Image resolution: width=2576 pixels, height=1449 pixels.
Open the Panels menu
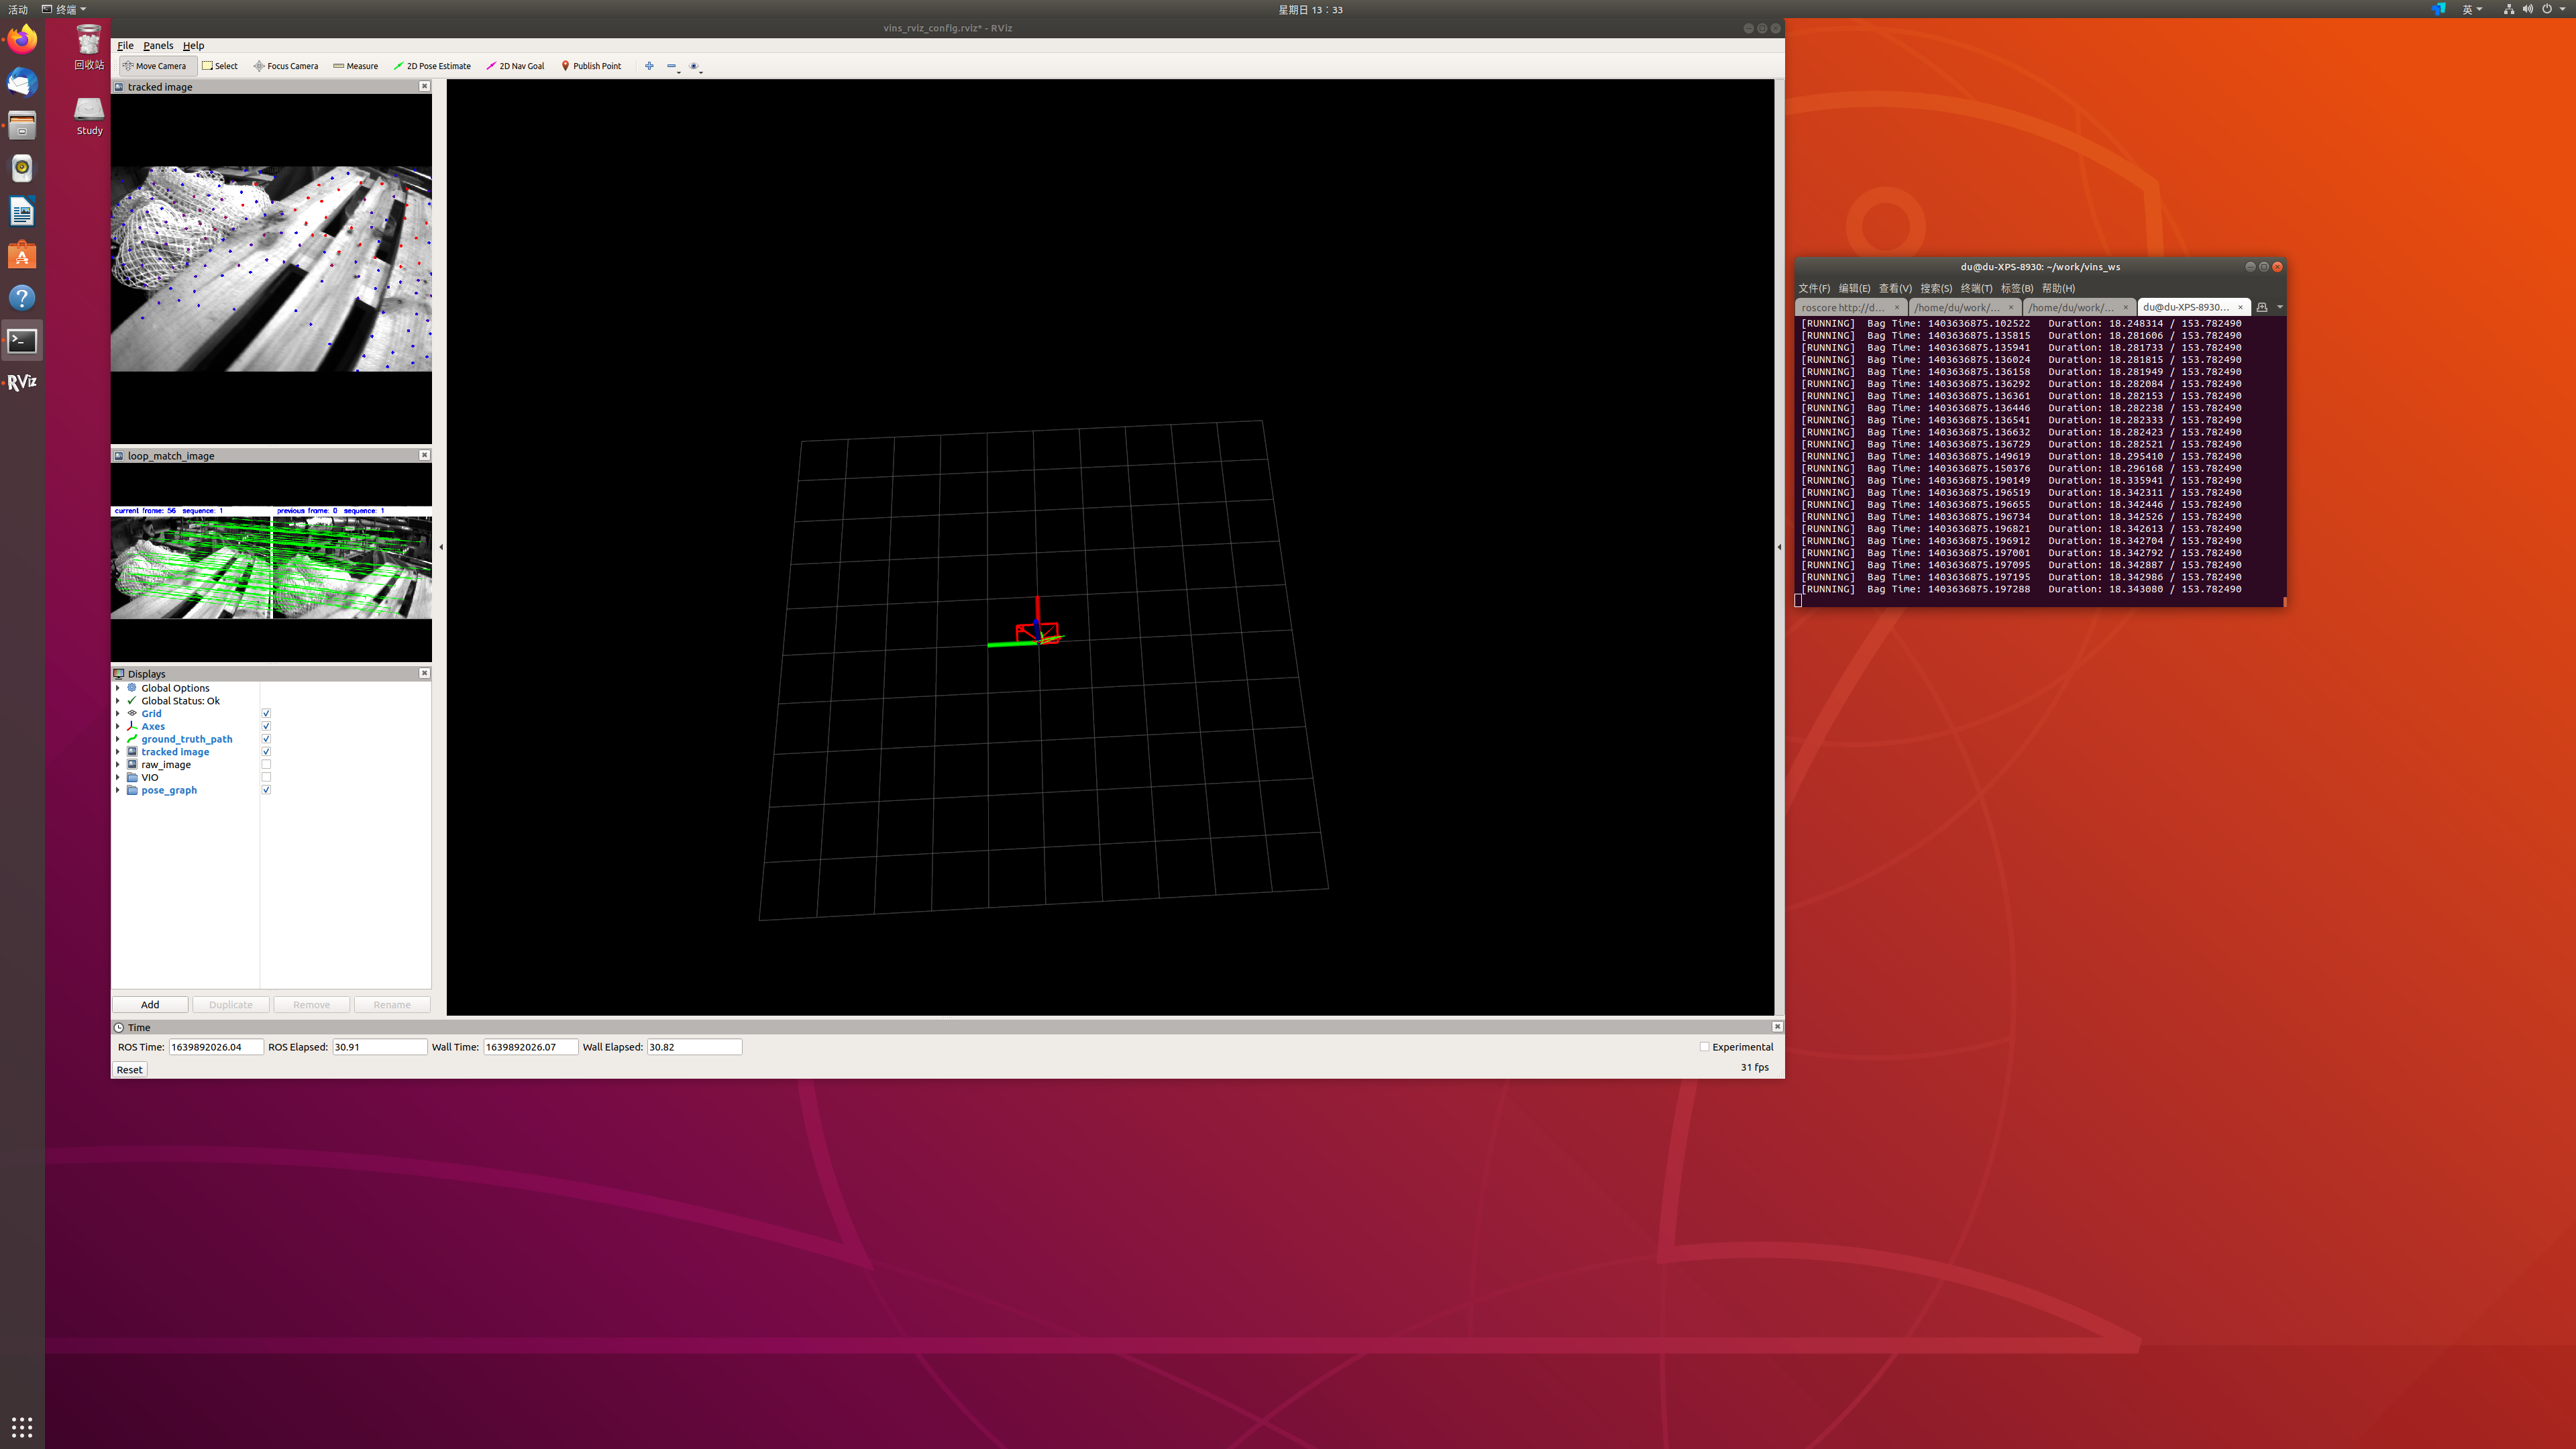158,46
